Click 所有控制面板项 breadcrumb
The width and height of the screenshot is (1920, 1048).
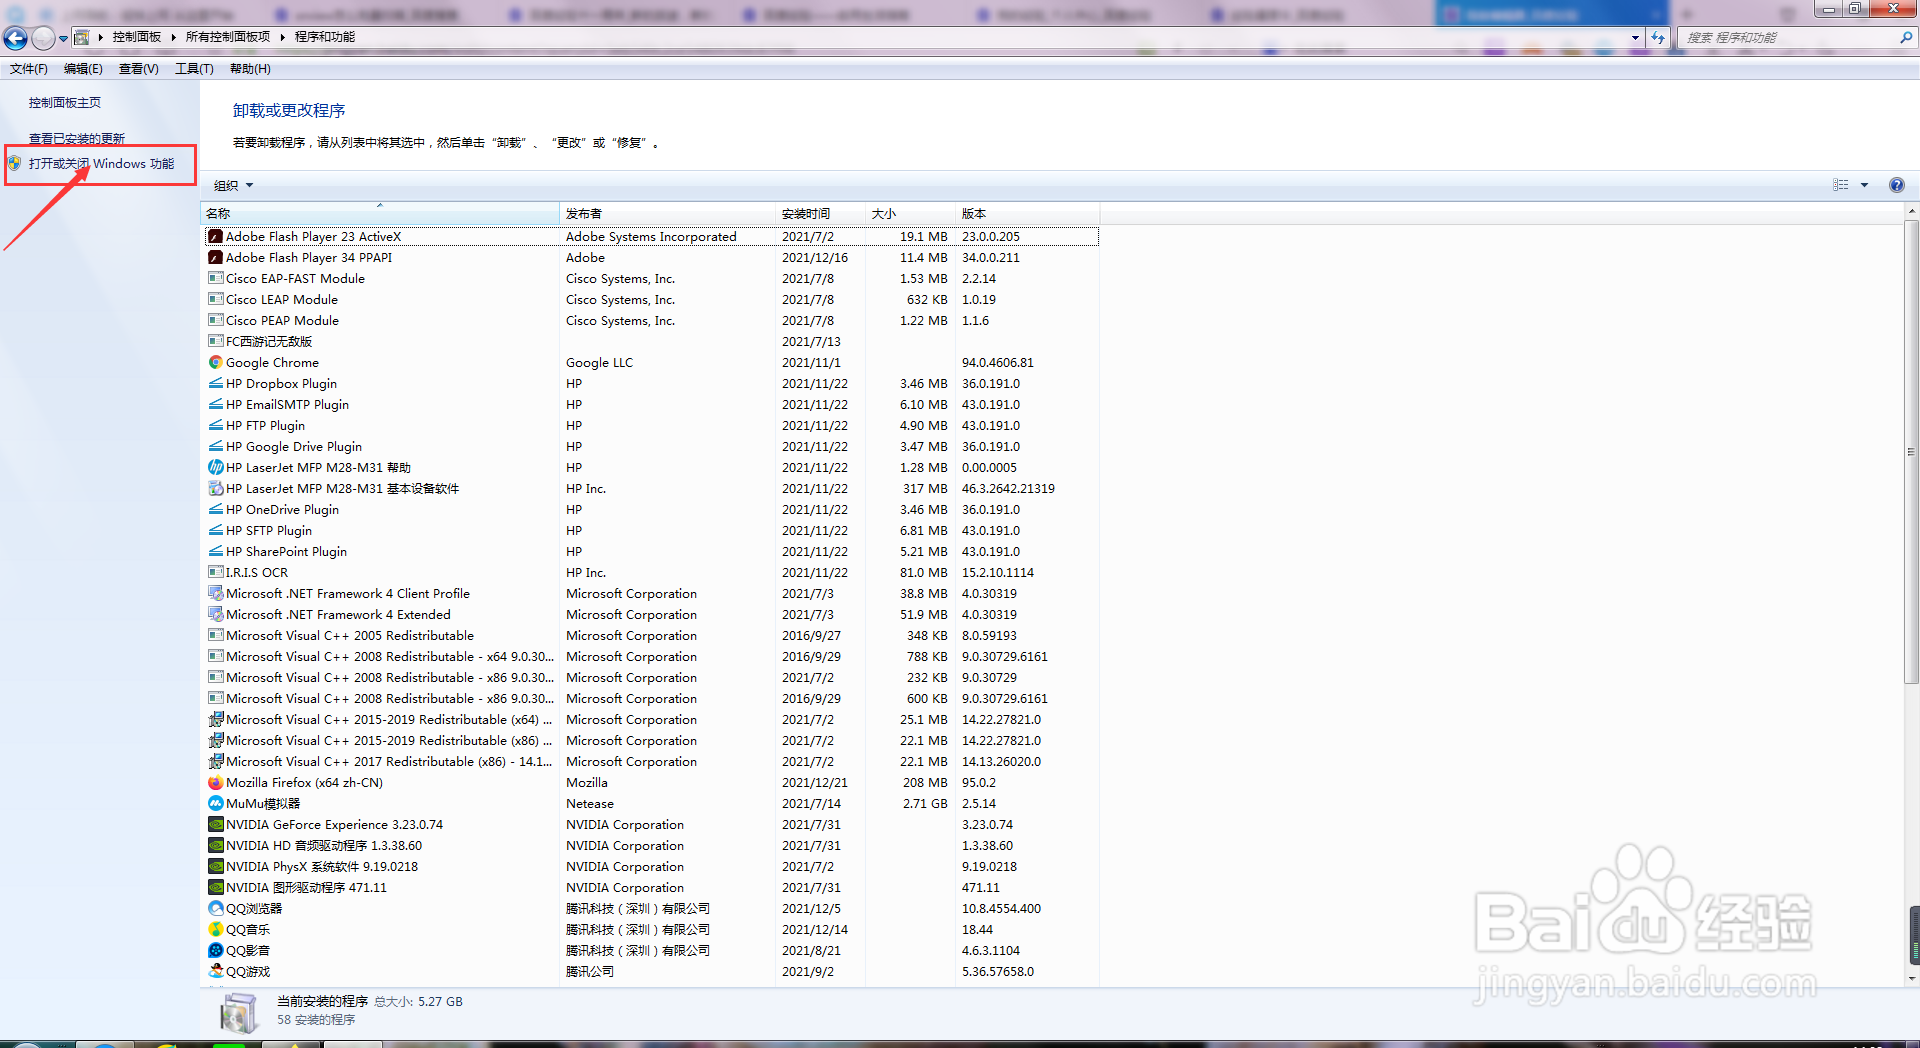[x=228, y=37]
